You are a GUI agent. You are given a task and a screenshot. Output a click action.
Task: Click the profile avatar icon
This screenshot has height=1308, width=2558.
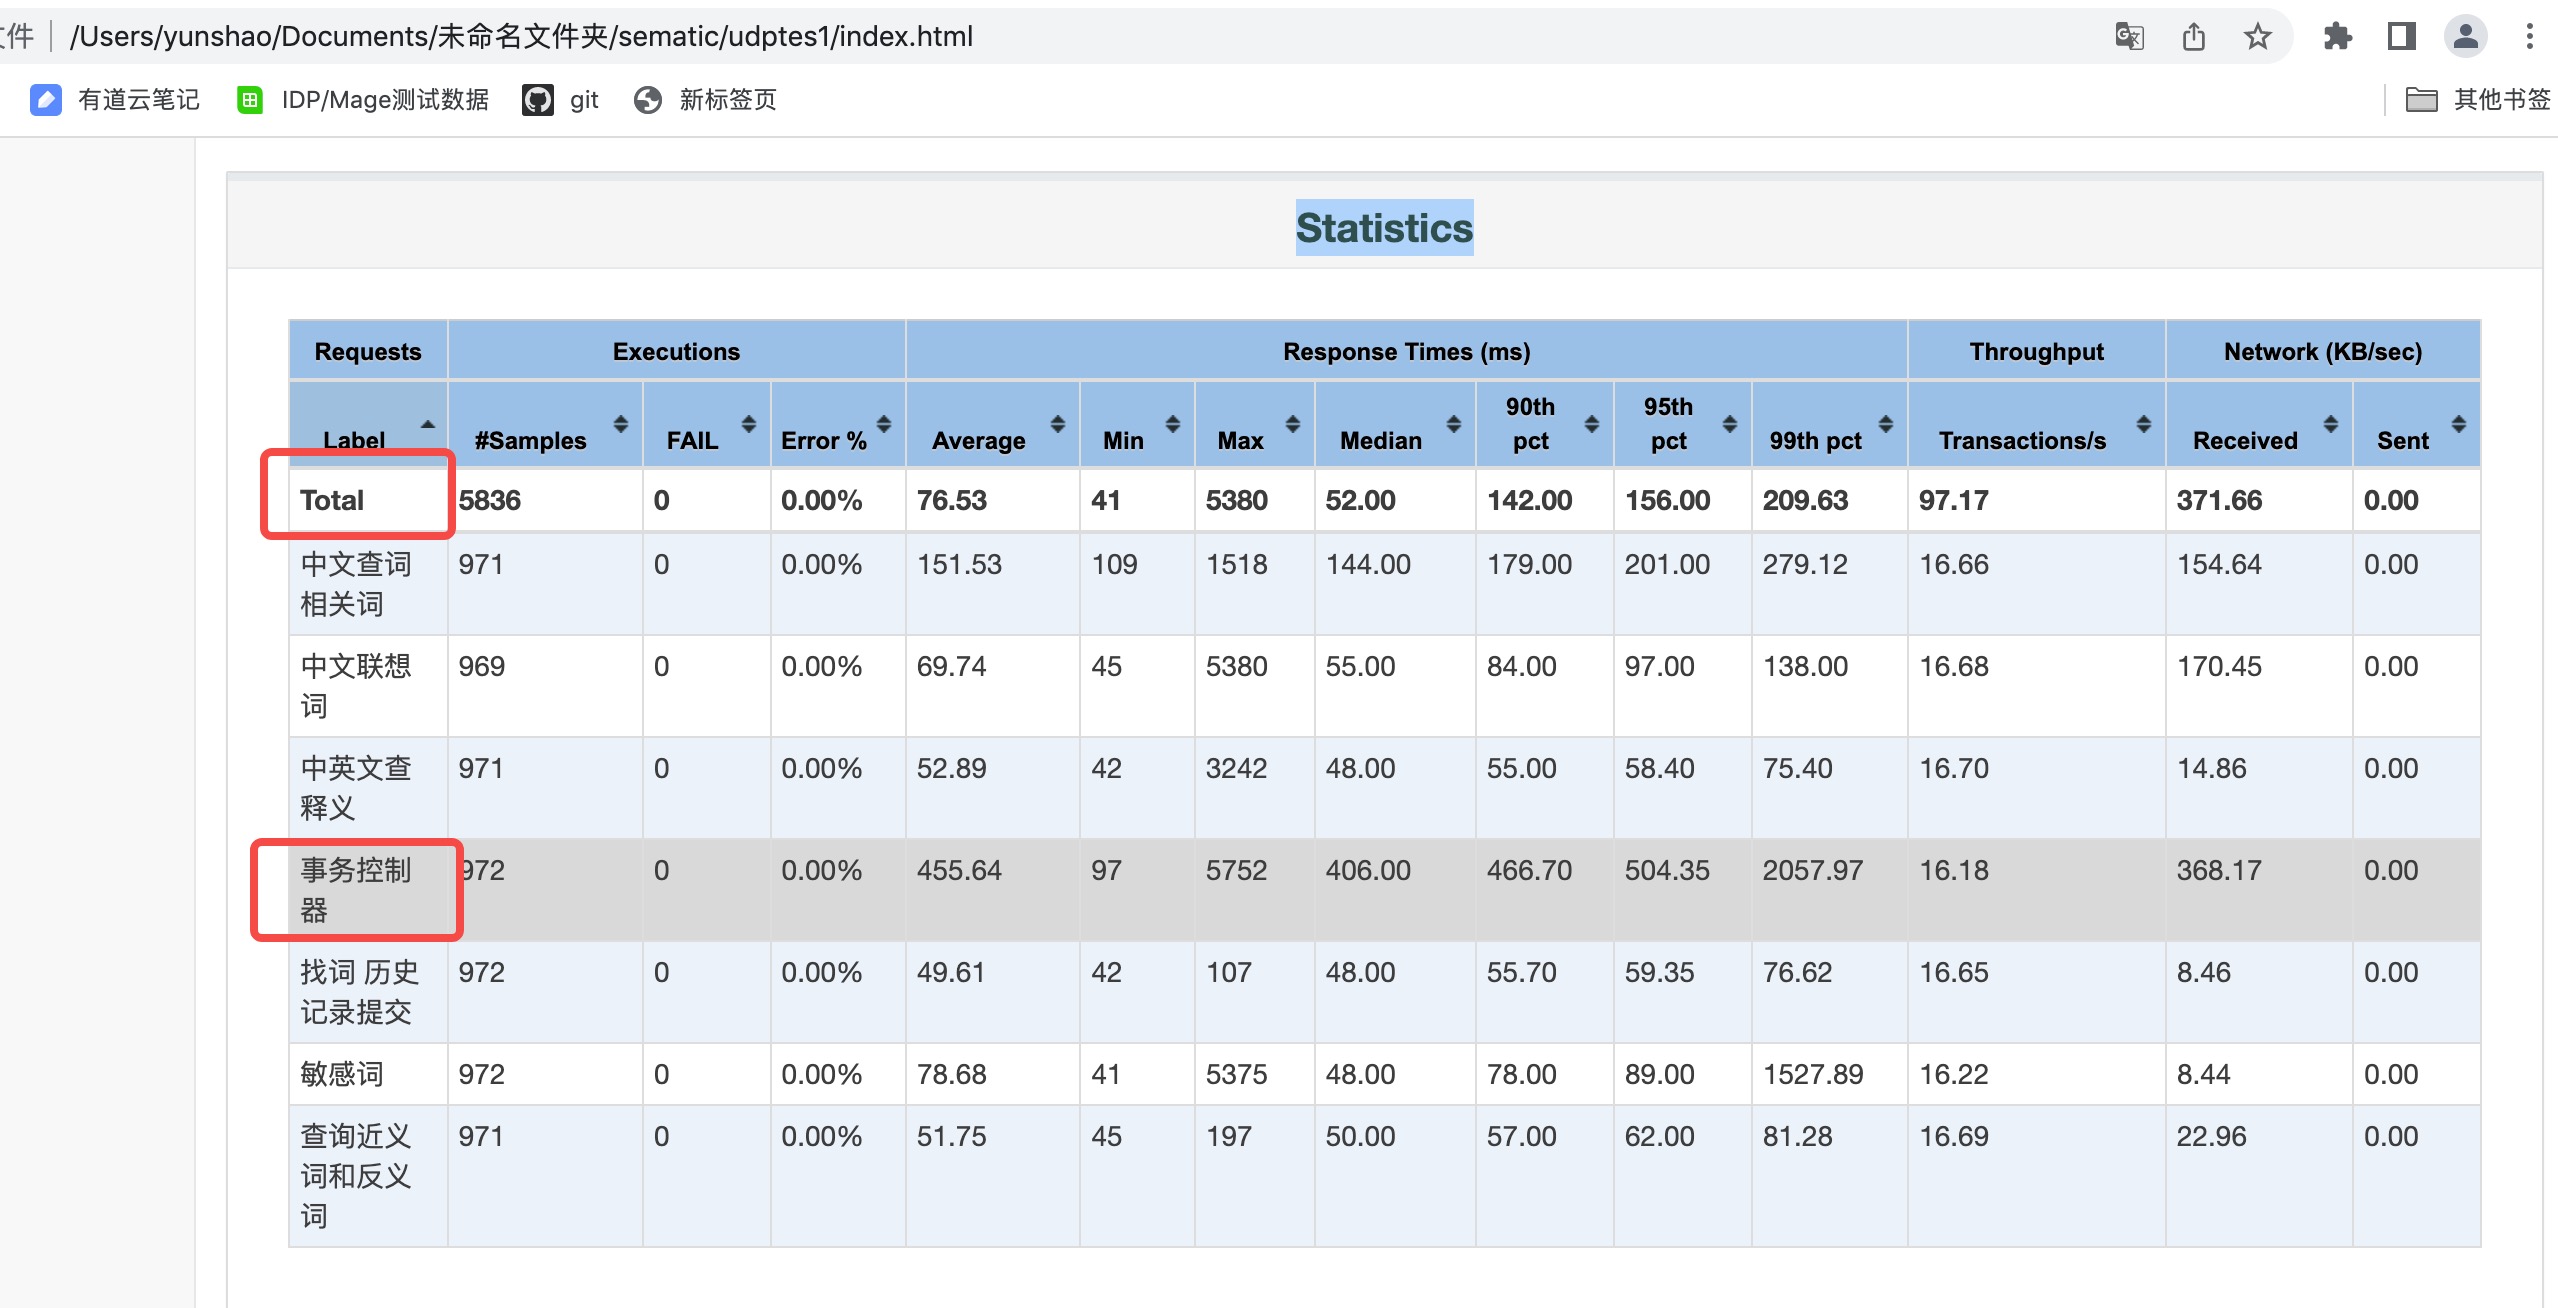tap(2464, 36)
